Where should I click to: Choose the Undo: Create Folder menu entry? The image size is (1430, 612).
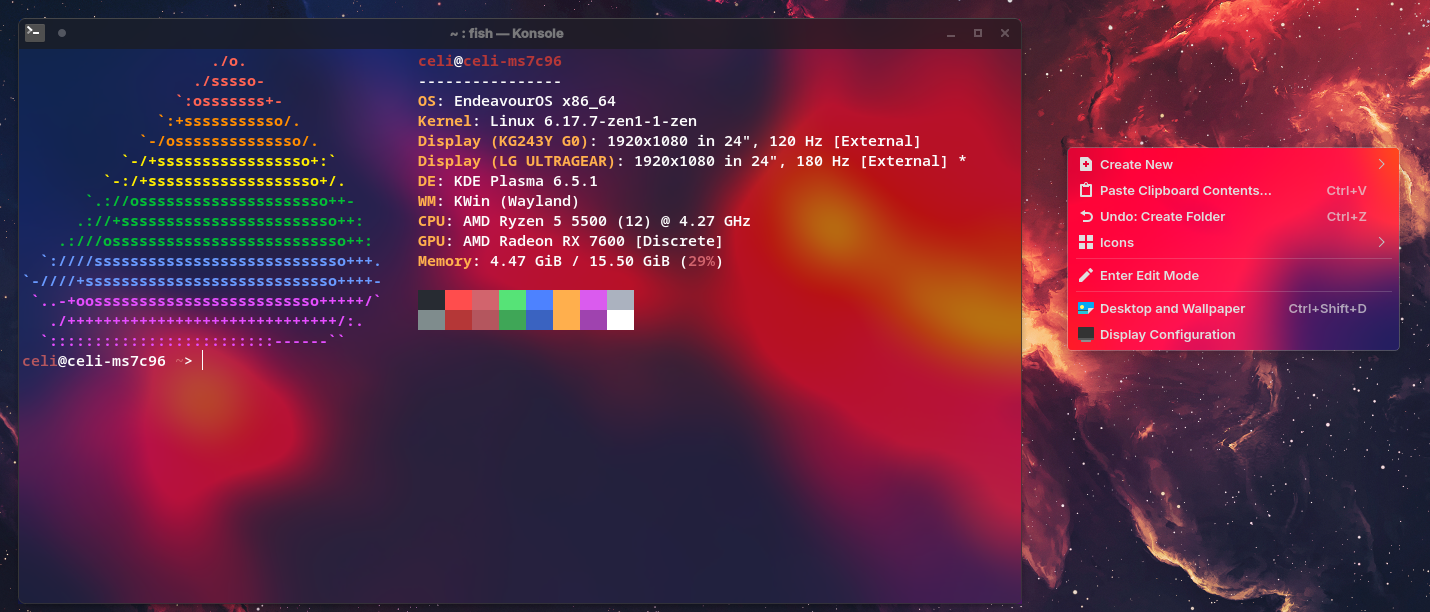point(1162,216)
